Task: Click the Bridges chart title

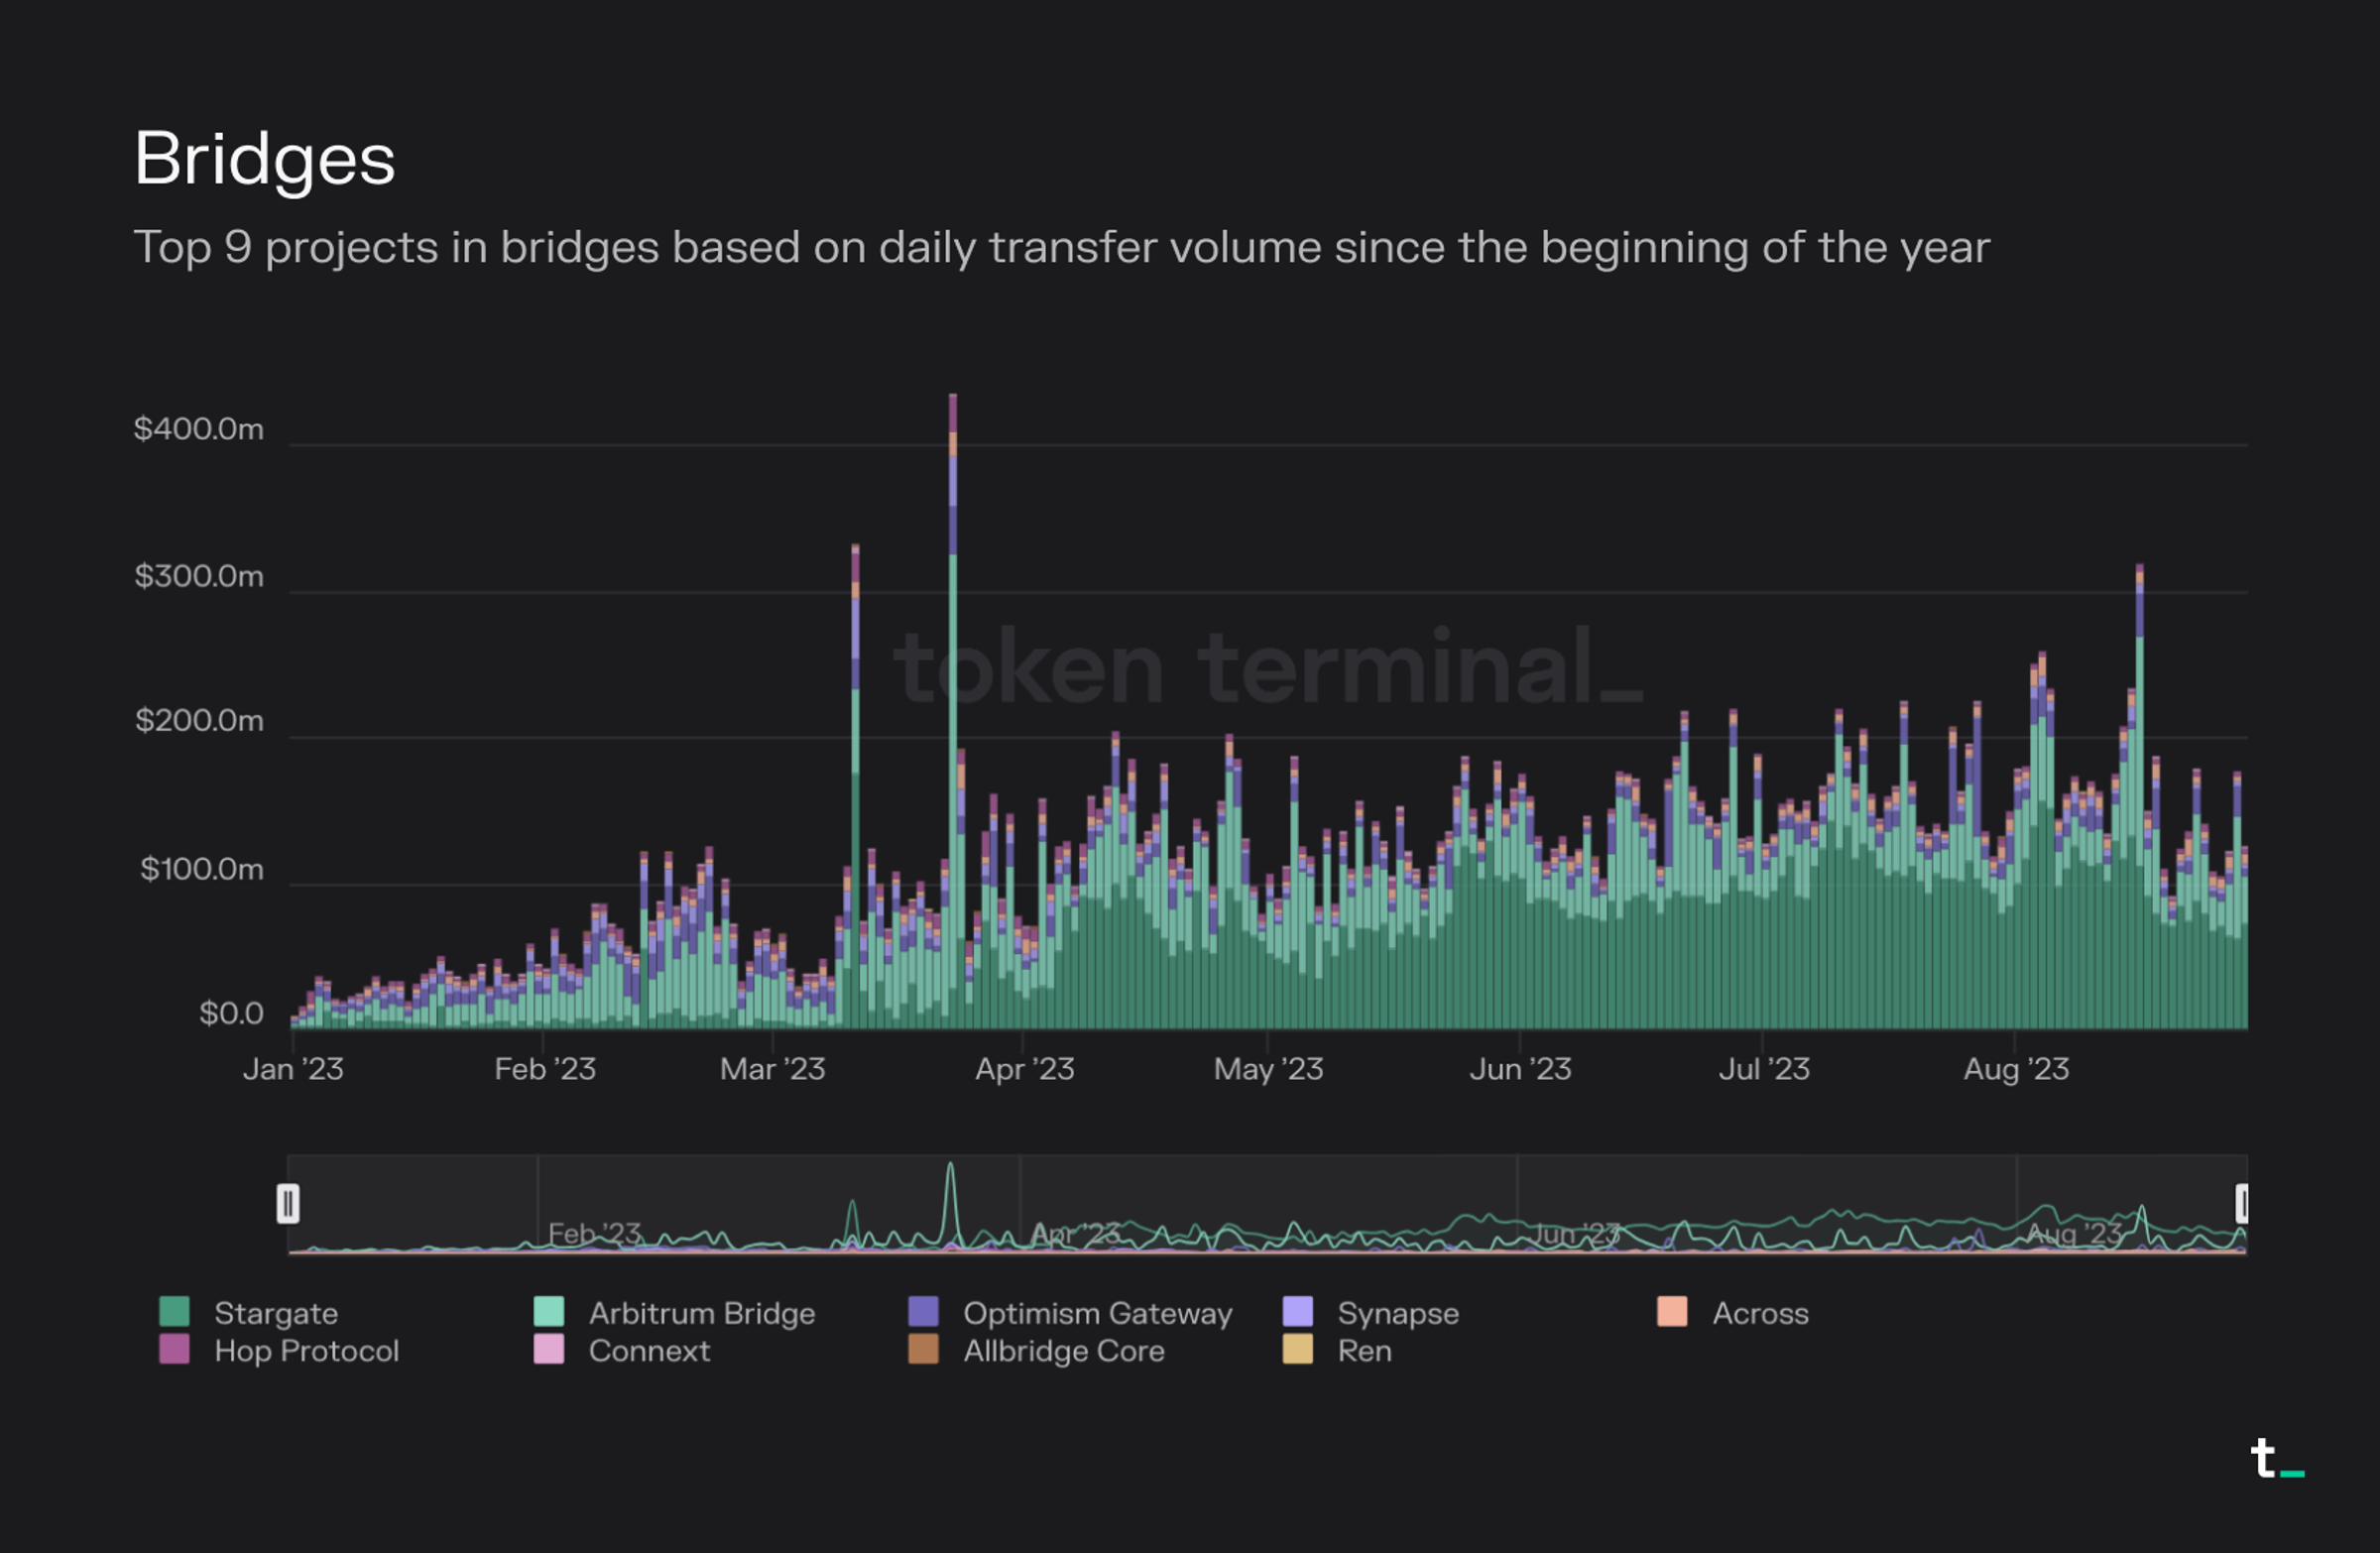Action: 265,159
